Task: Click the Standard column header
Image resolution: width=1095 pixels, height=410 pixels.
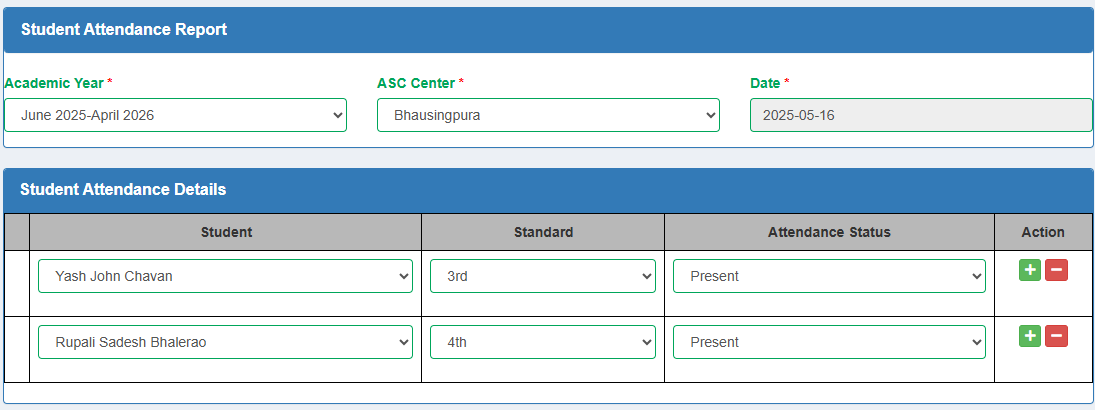Action: coord(543,232)
